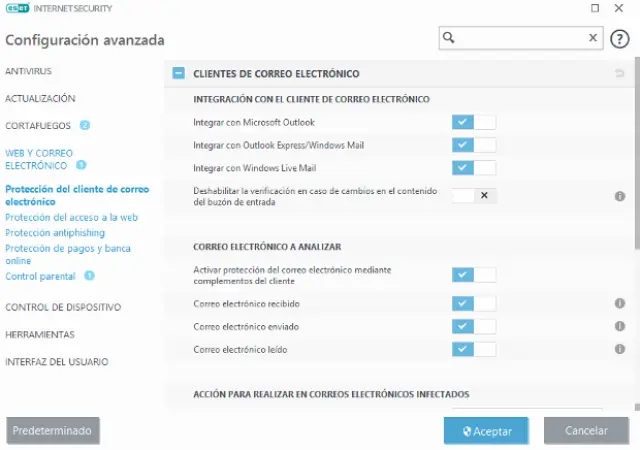640x450 pixels.
Task: Click the Predeterminado button
Action: point(53,431)
